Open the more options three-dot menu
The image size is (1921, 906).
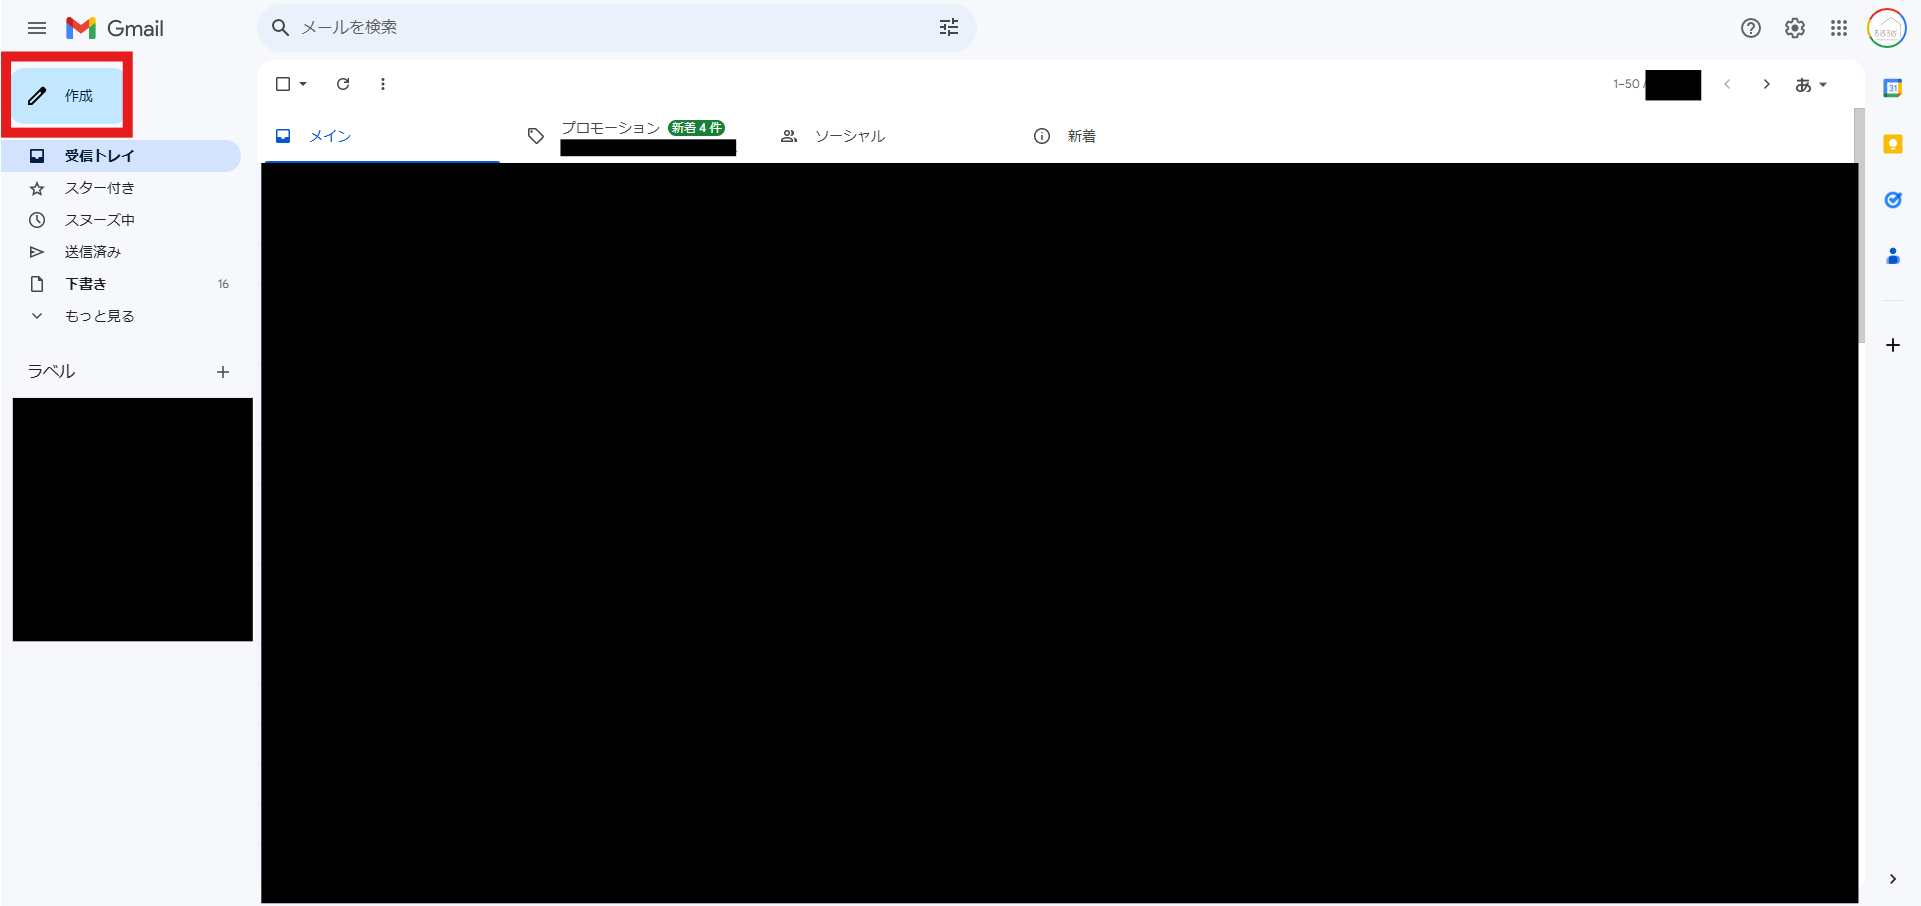coord(383,84)
